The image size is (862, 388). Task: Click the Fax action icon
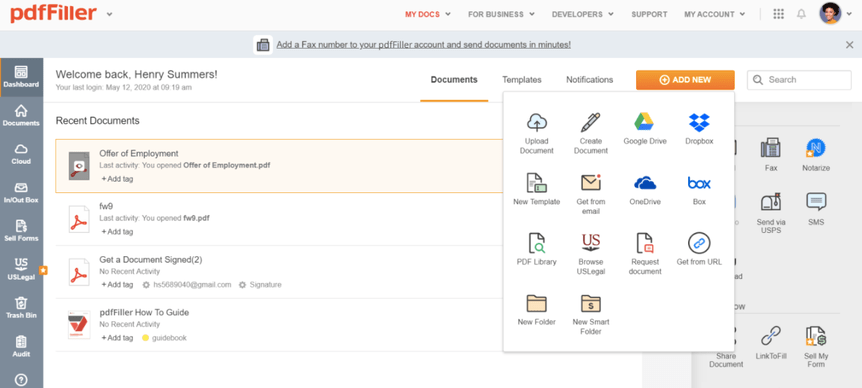tap(771, 154)
